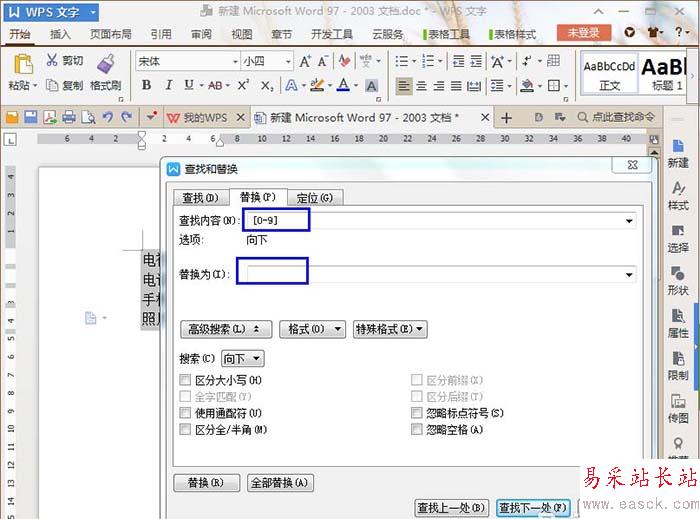
Task: Click the Undo arrow in quick toolbar
Action: point(107,117)
